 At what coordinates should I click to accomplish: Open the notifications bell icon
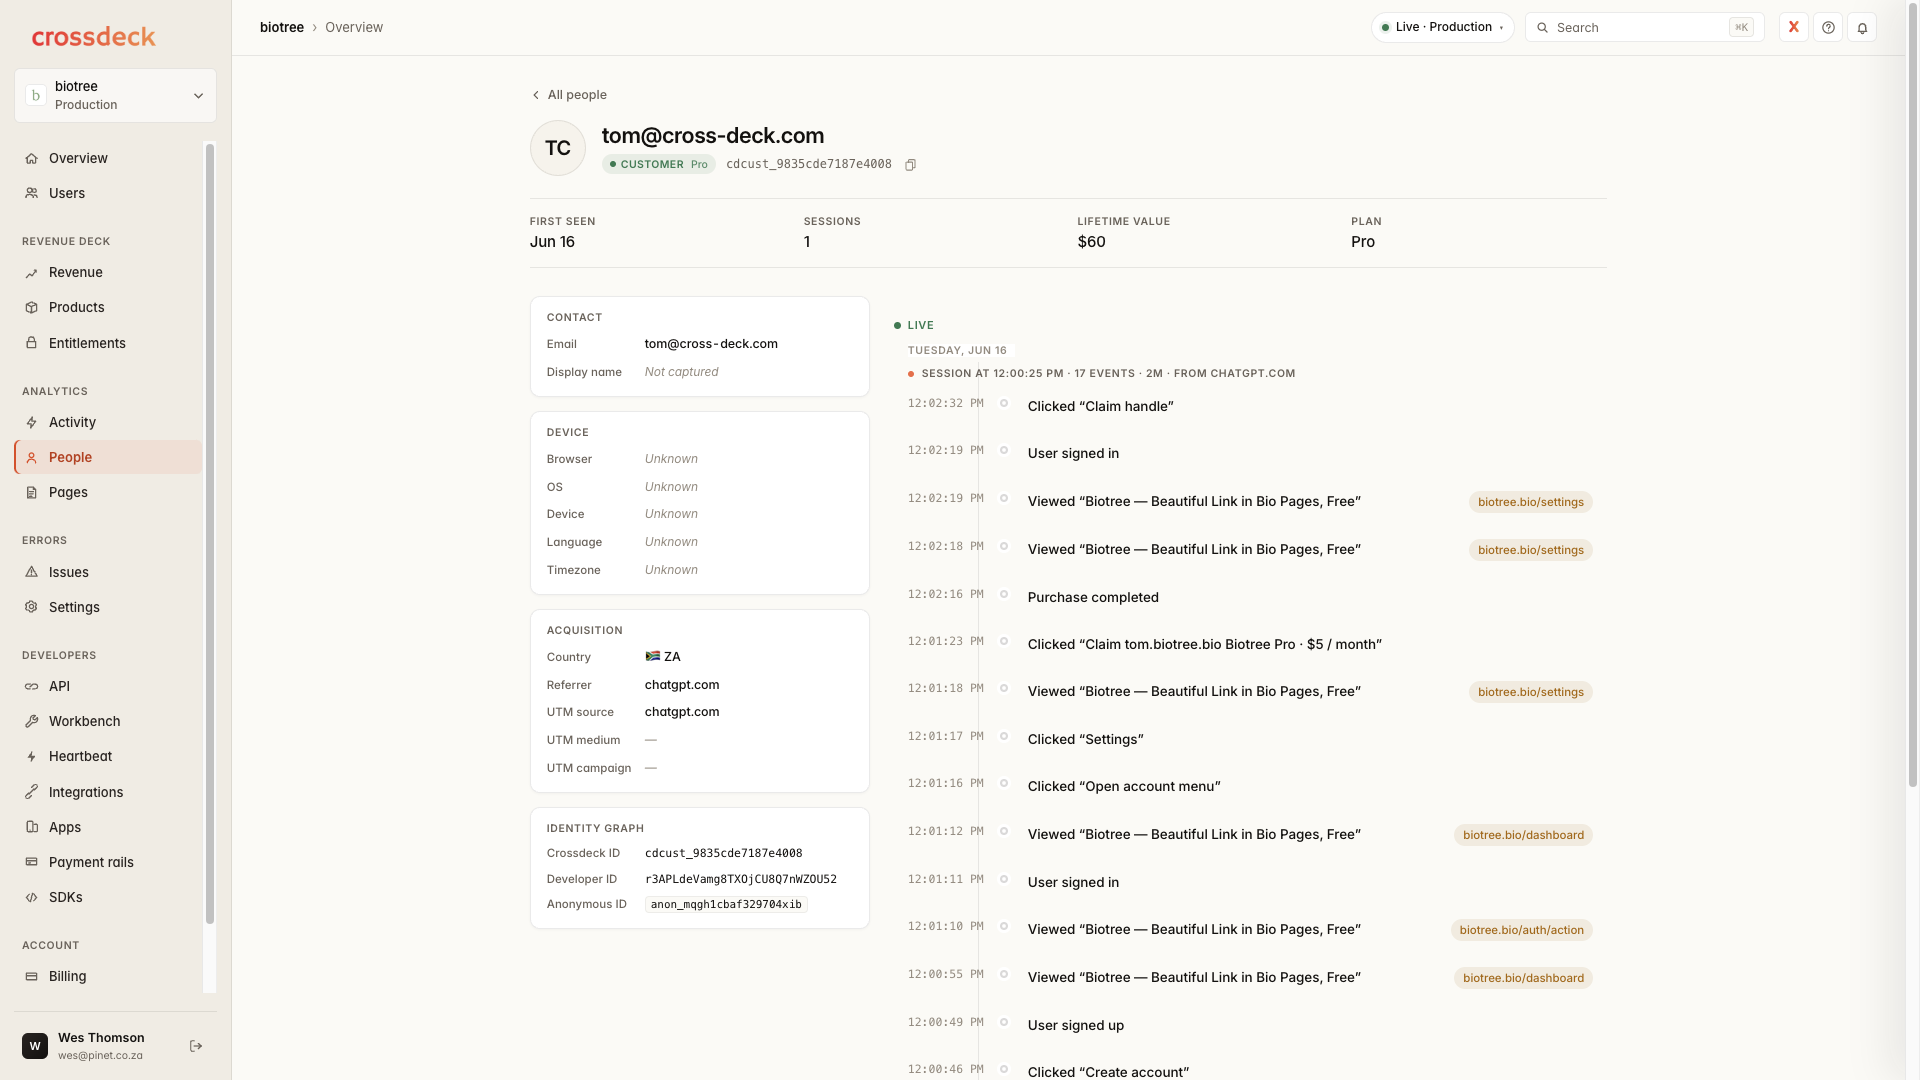1862,28
